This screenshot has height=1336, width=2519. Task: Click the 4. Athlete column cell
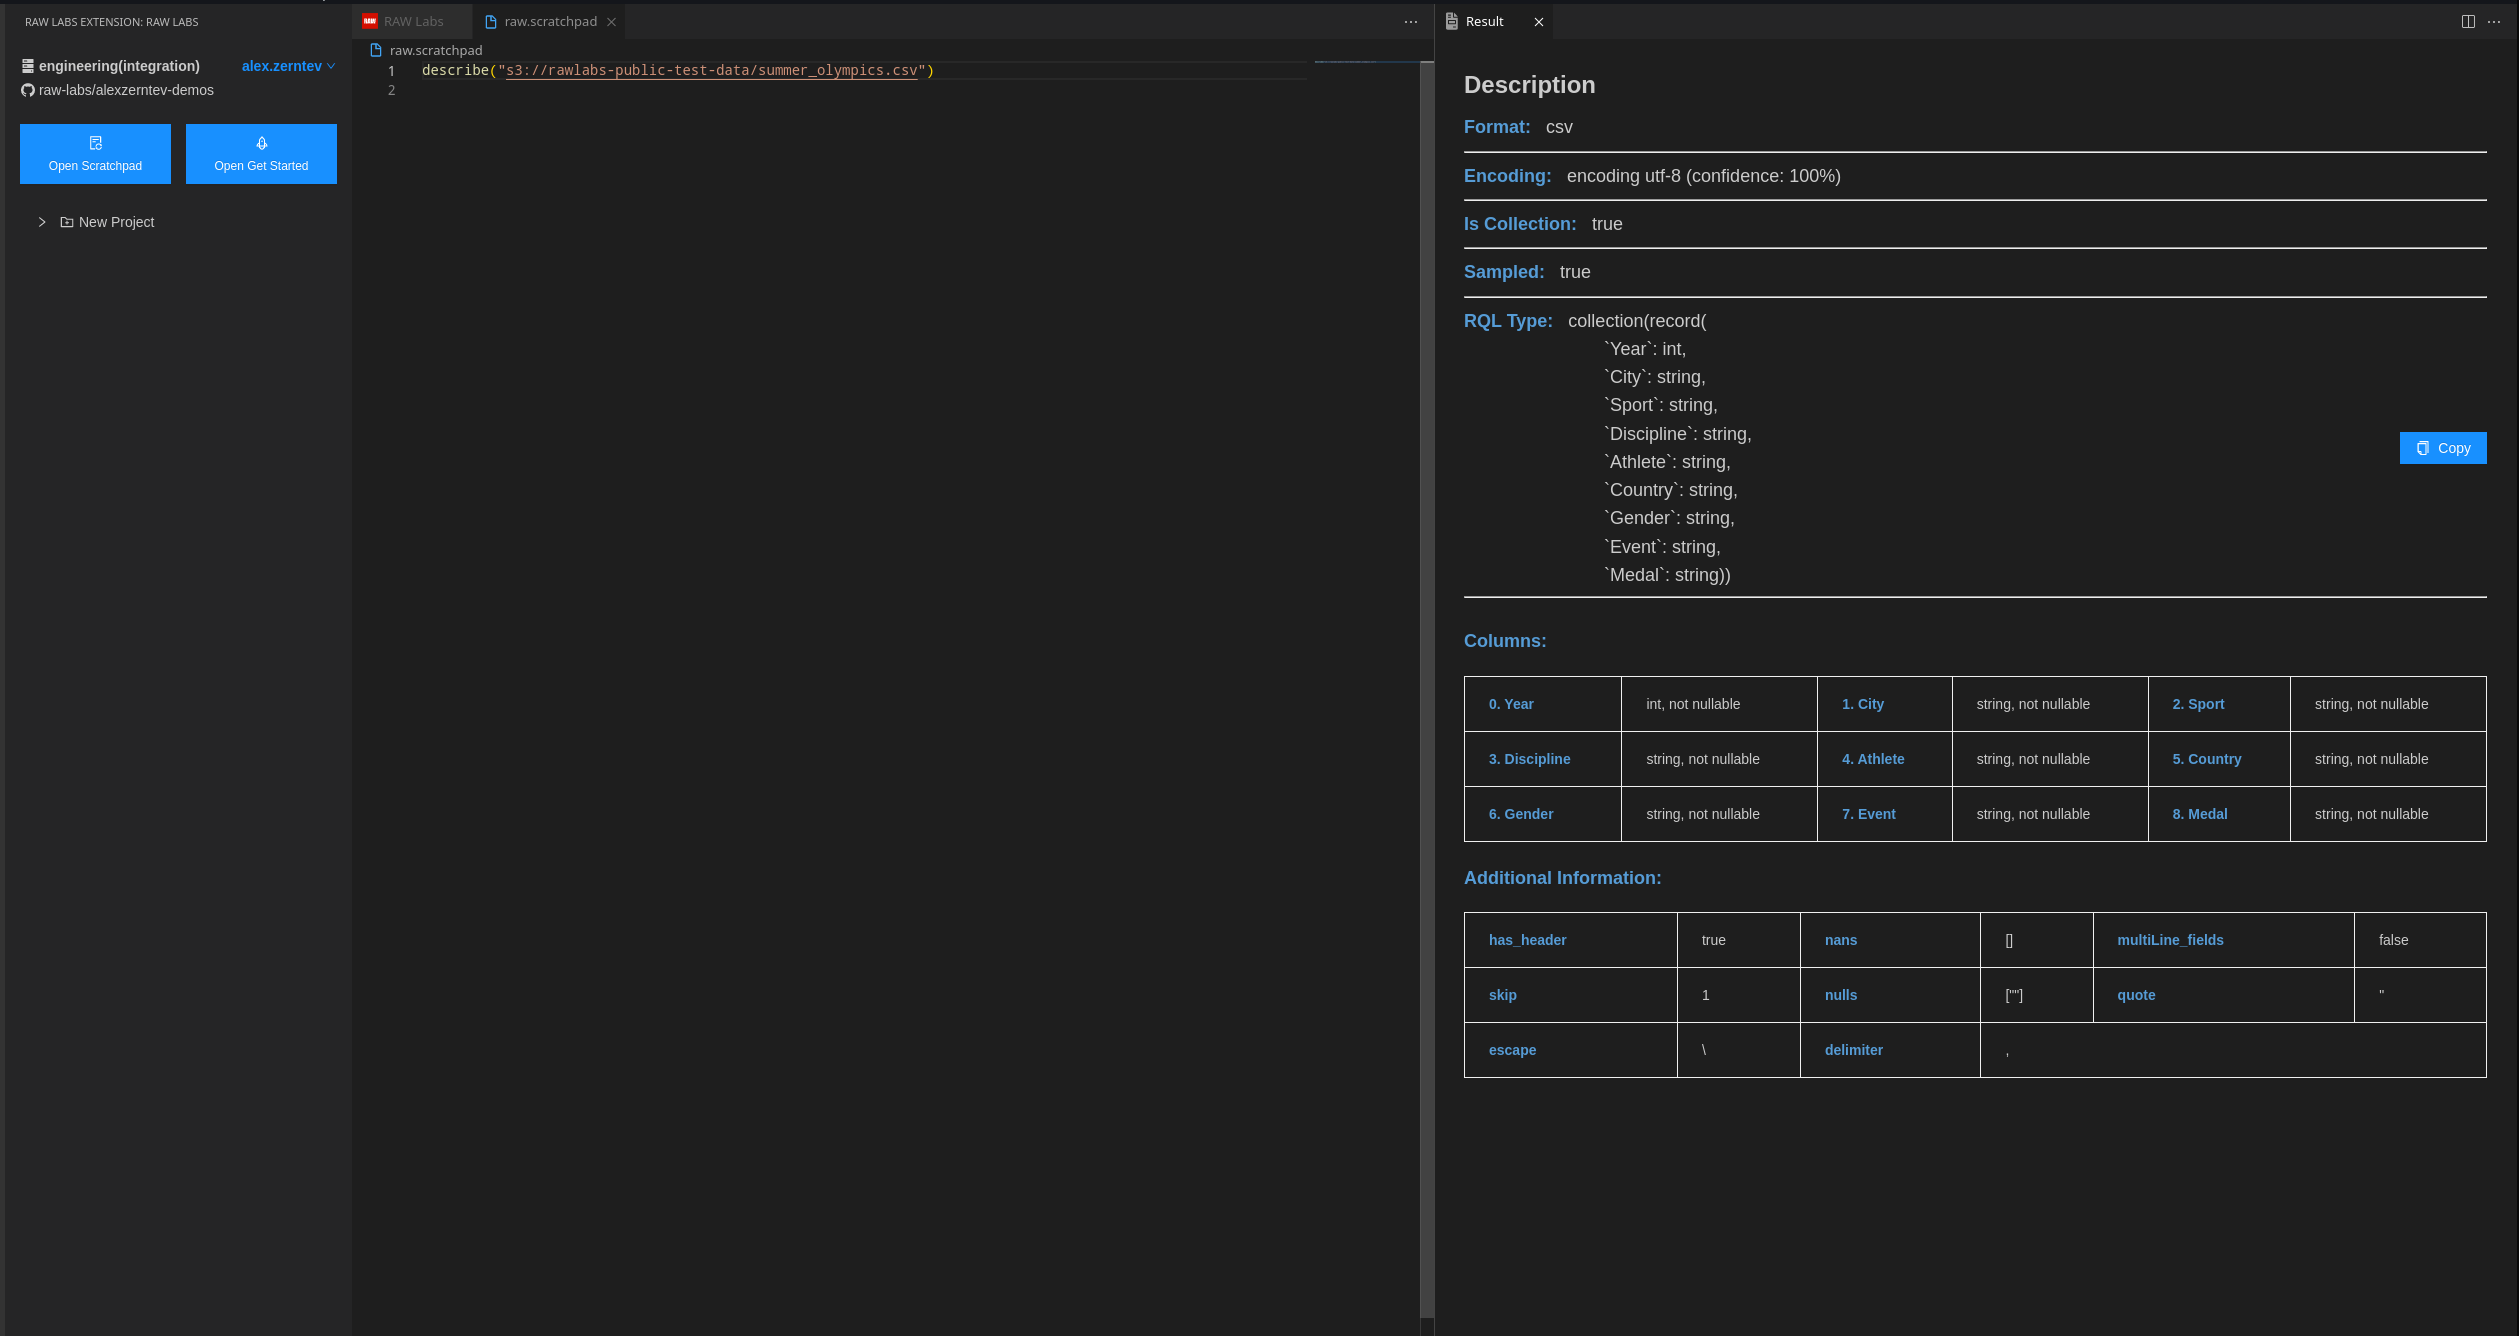1885,759
